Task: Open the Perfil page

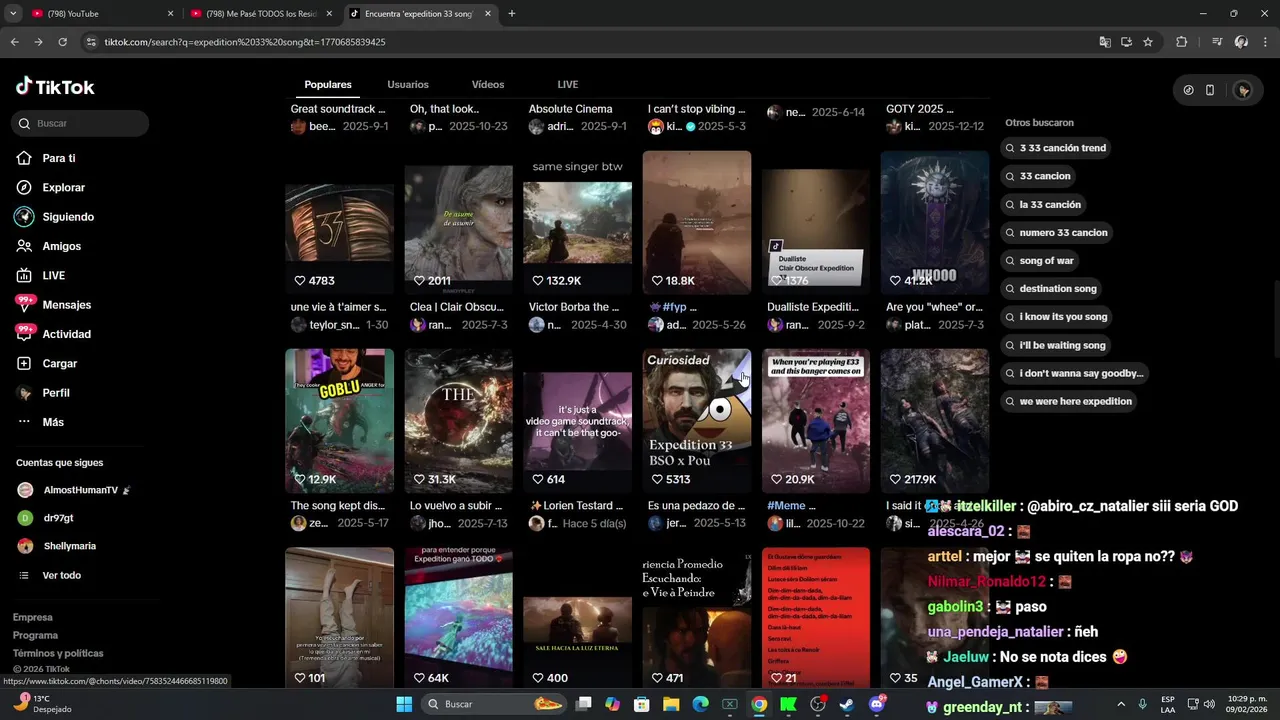Action: 55,393
